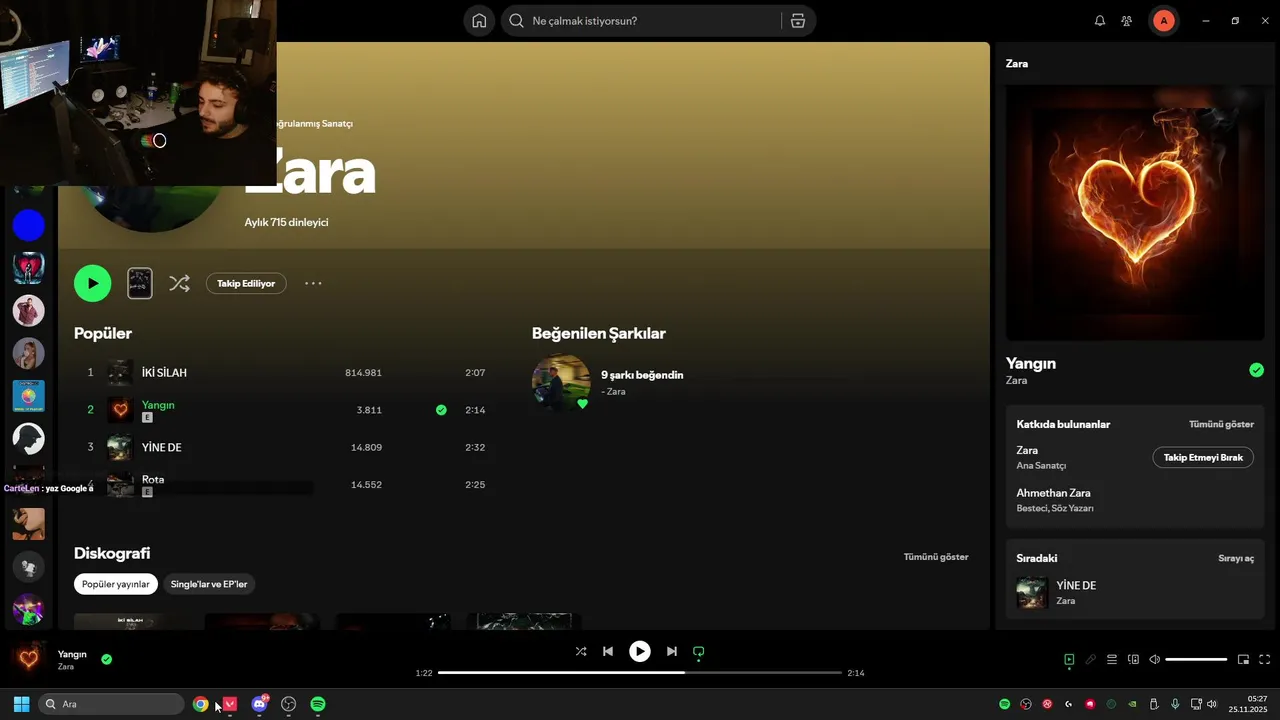
Task: Open the miniplayer icon
Action: (1243, 659)
